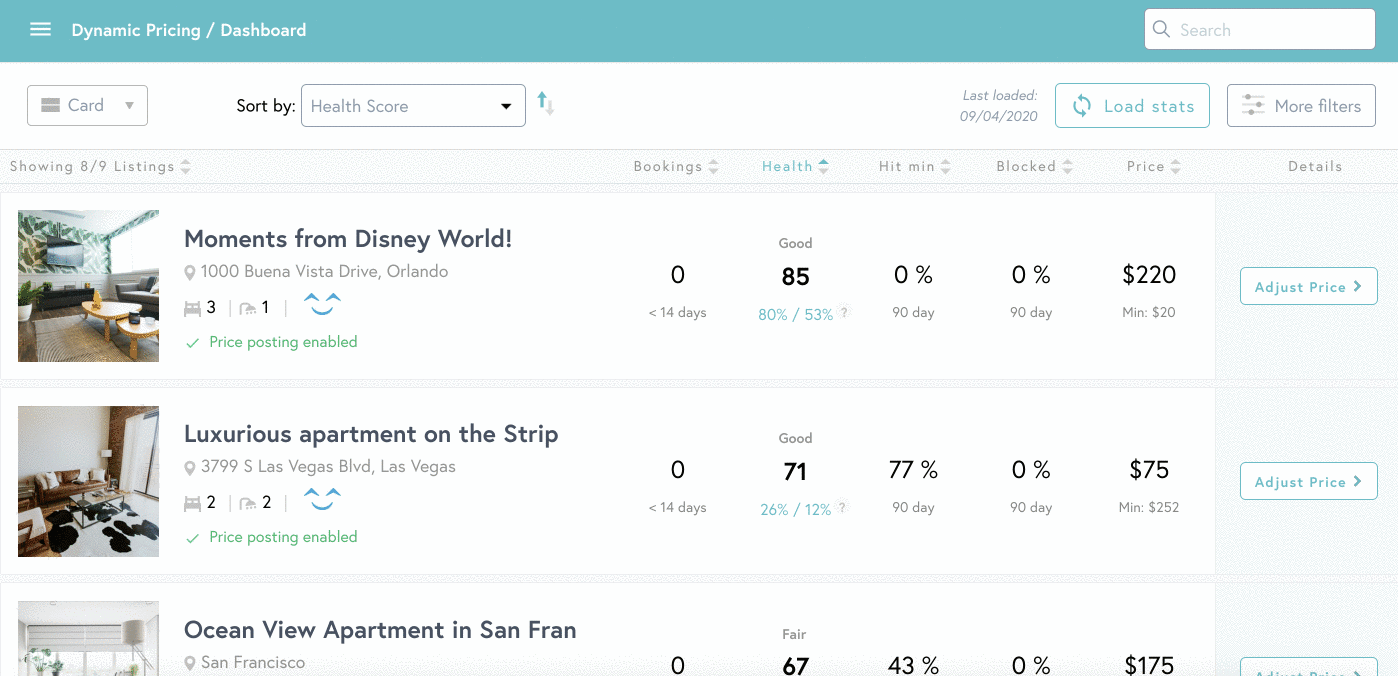Screen dimensions: 1398x676
Task: Click inside the Search input field
Action: (1260, 30)
